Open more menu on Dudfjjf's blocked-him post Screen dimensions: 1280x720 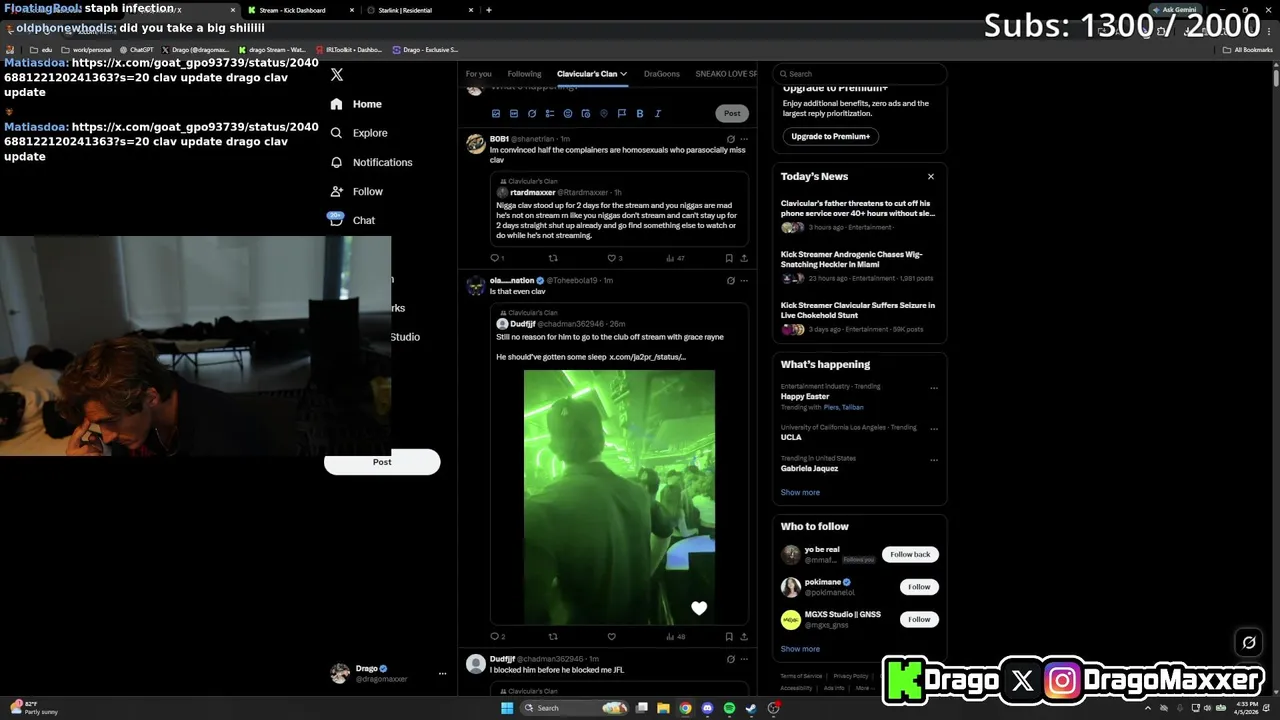point(744,659)
